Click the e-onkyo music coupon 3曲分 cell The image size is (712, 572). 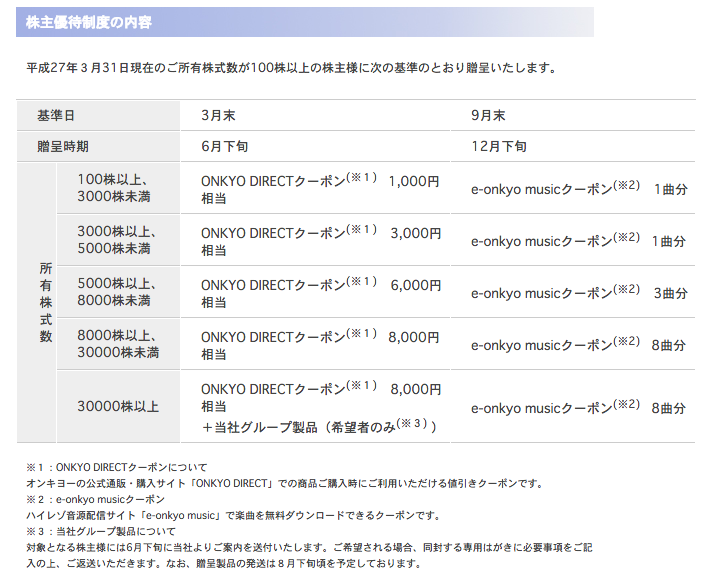(573, 292)
